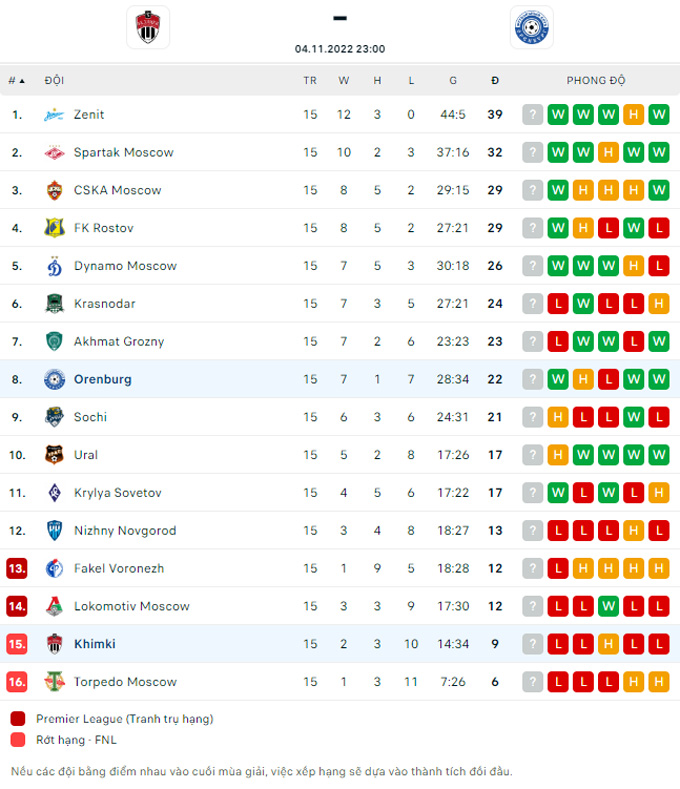Click the CSKA Moscow team logo

(x=54, y=190)
